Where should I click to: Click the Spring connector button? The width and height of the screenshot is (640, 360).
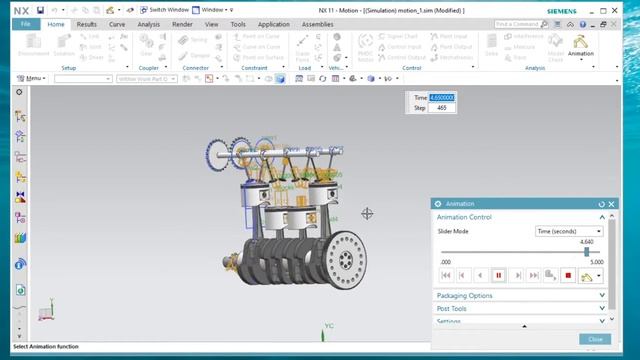(x=193, y=40)
